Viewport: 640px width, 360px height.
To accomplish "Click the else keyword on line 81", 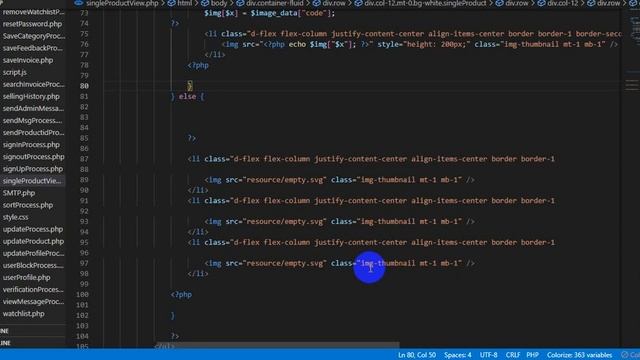I will click(x=187, y=96).
